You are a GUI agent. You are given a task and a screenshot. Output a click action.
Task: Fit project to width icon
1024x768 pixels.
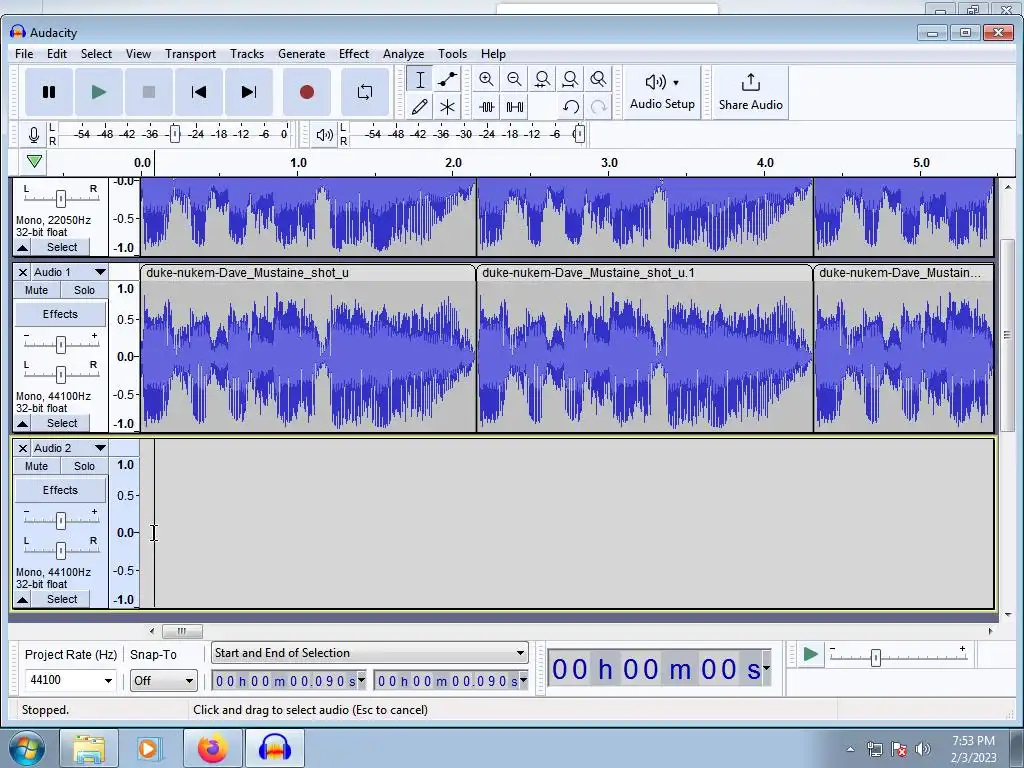click(x=570, y=80)
